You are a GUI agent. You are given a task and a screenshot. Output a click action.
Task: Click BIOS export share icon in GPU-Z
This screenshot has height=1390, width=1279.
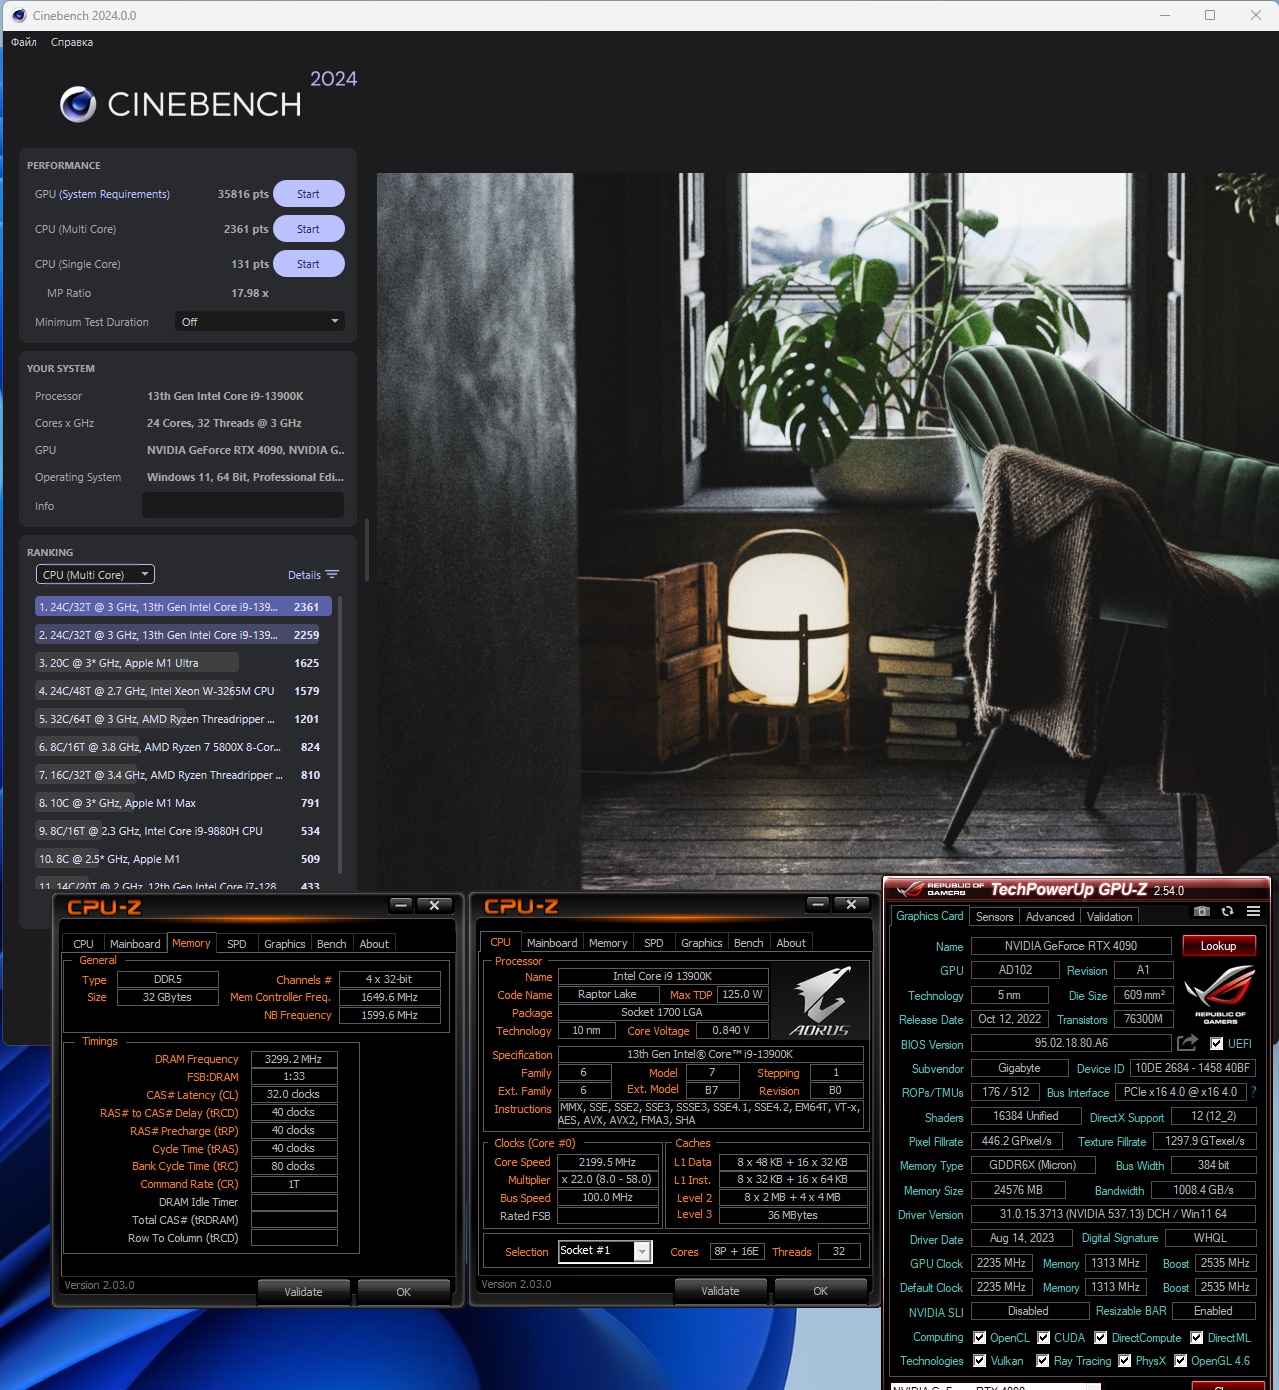1187,1043
